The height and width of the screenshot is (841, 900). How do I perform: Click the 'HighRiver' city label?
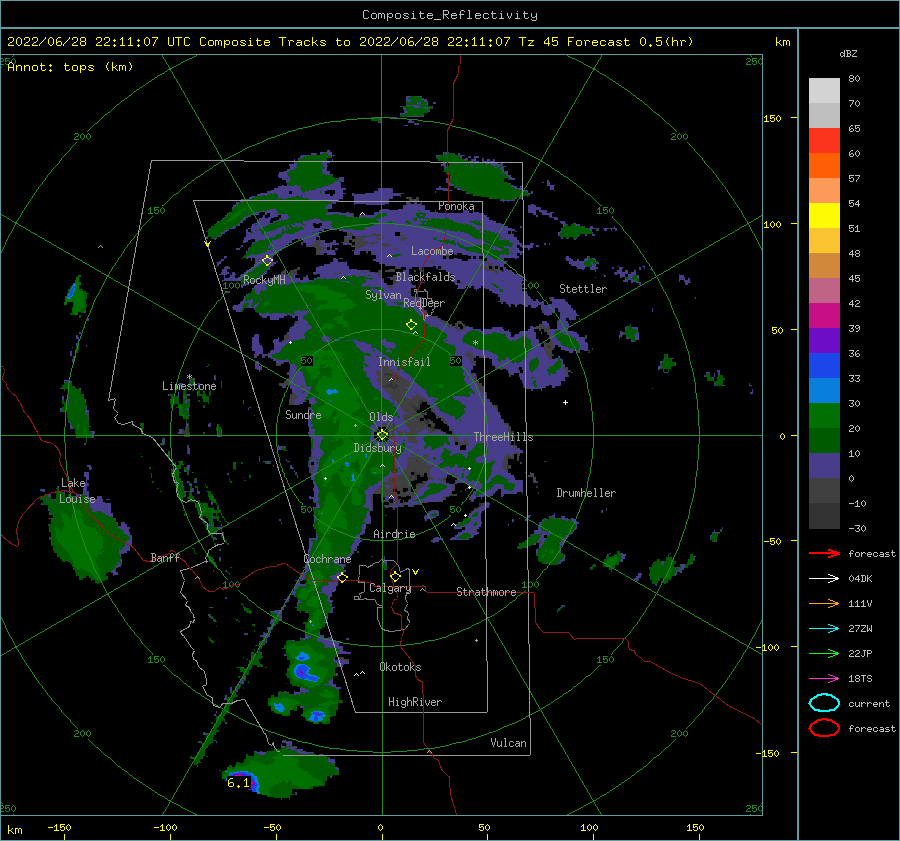pyautogui.click(x=415, y=702)
